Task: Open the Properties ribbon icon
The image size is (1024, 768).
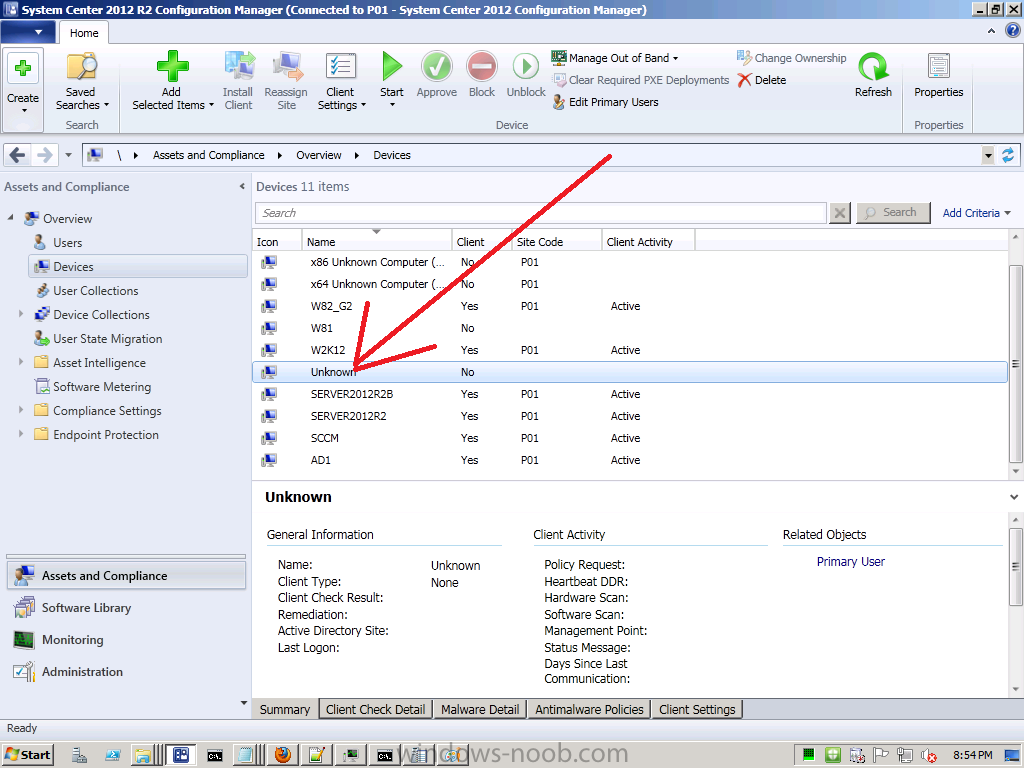Action: 938,67
